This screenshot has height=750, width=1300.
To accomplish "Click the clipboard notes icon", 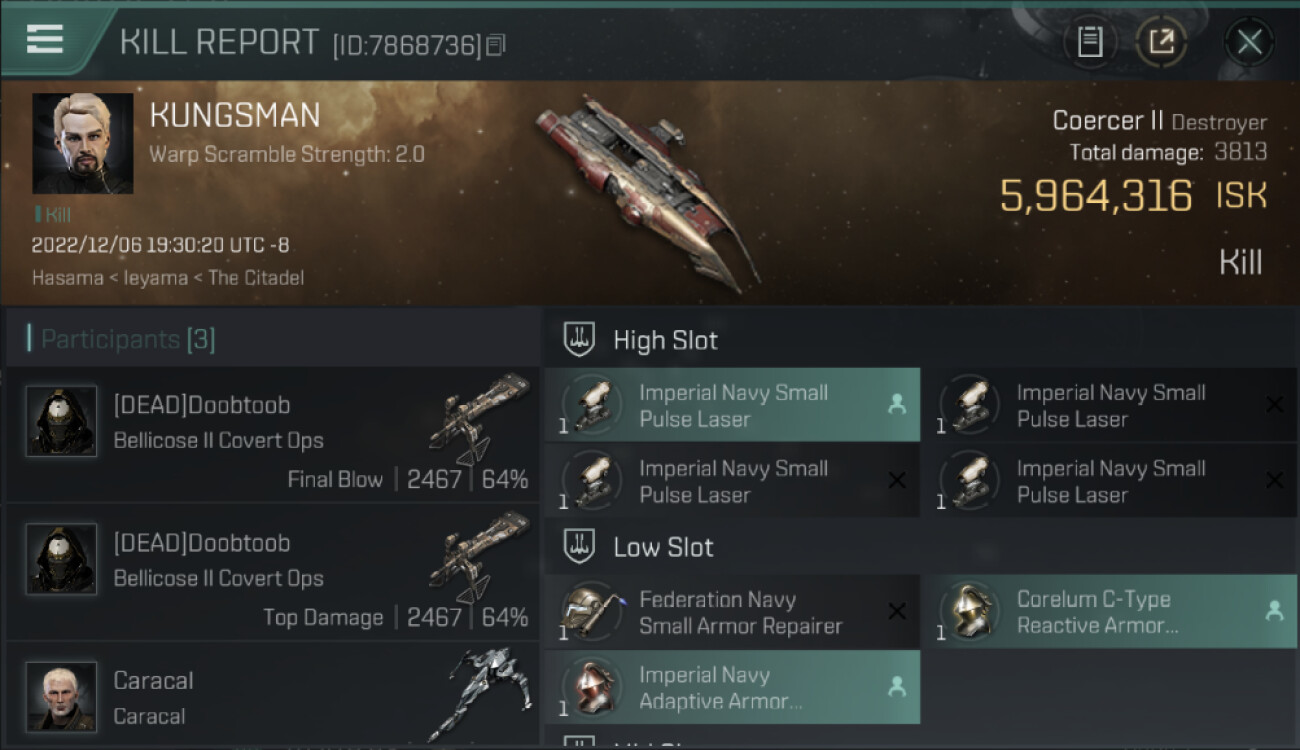I will pos(1089,42).
